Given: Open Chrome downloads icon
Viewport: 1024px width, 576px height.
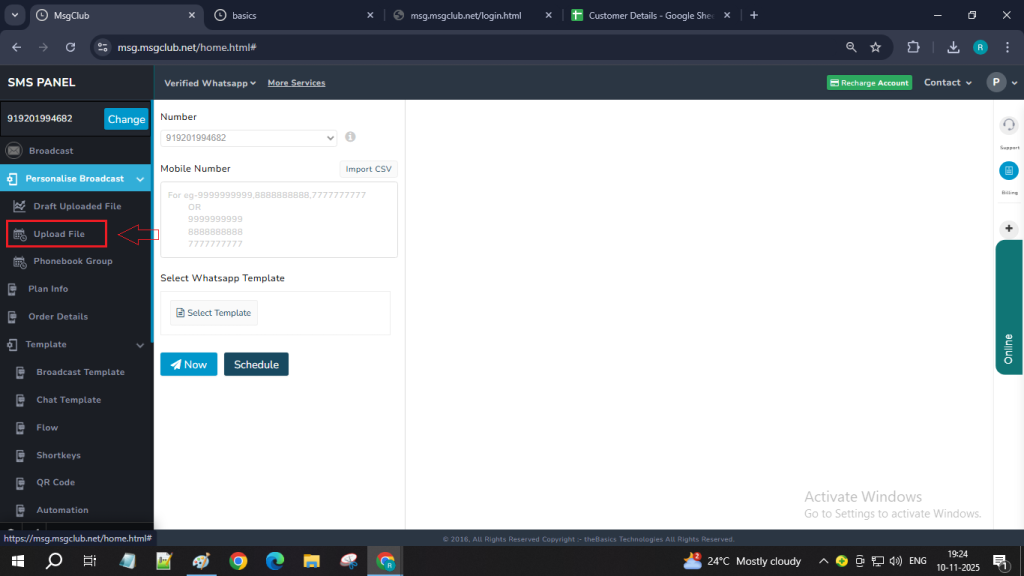Looking at the screenshot, I should [x=953, y=47].
